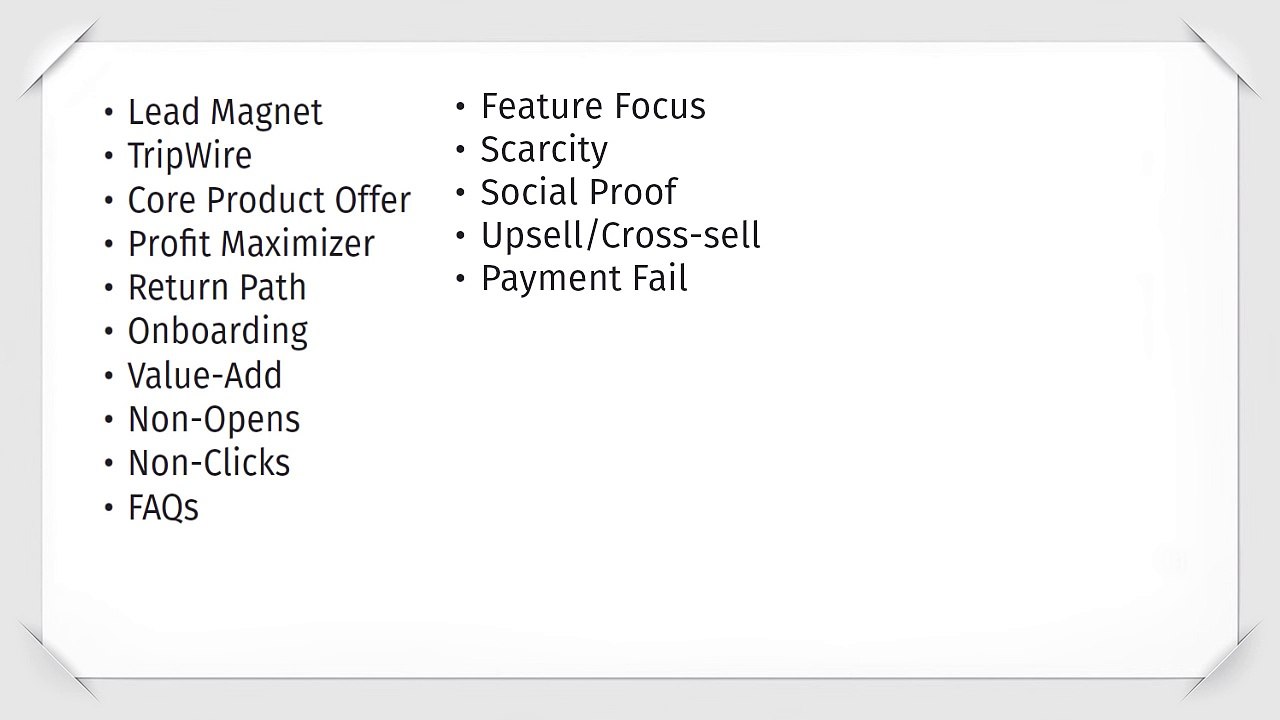
Task: Click on Return Path in the list
Action: click(x=217, y=288)
